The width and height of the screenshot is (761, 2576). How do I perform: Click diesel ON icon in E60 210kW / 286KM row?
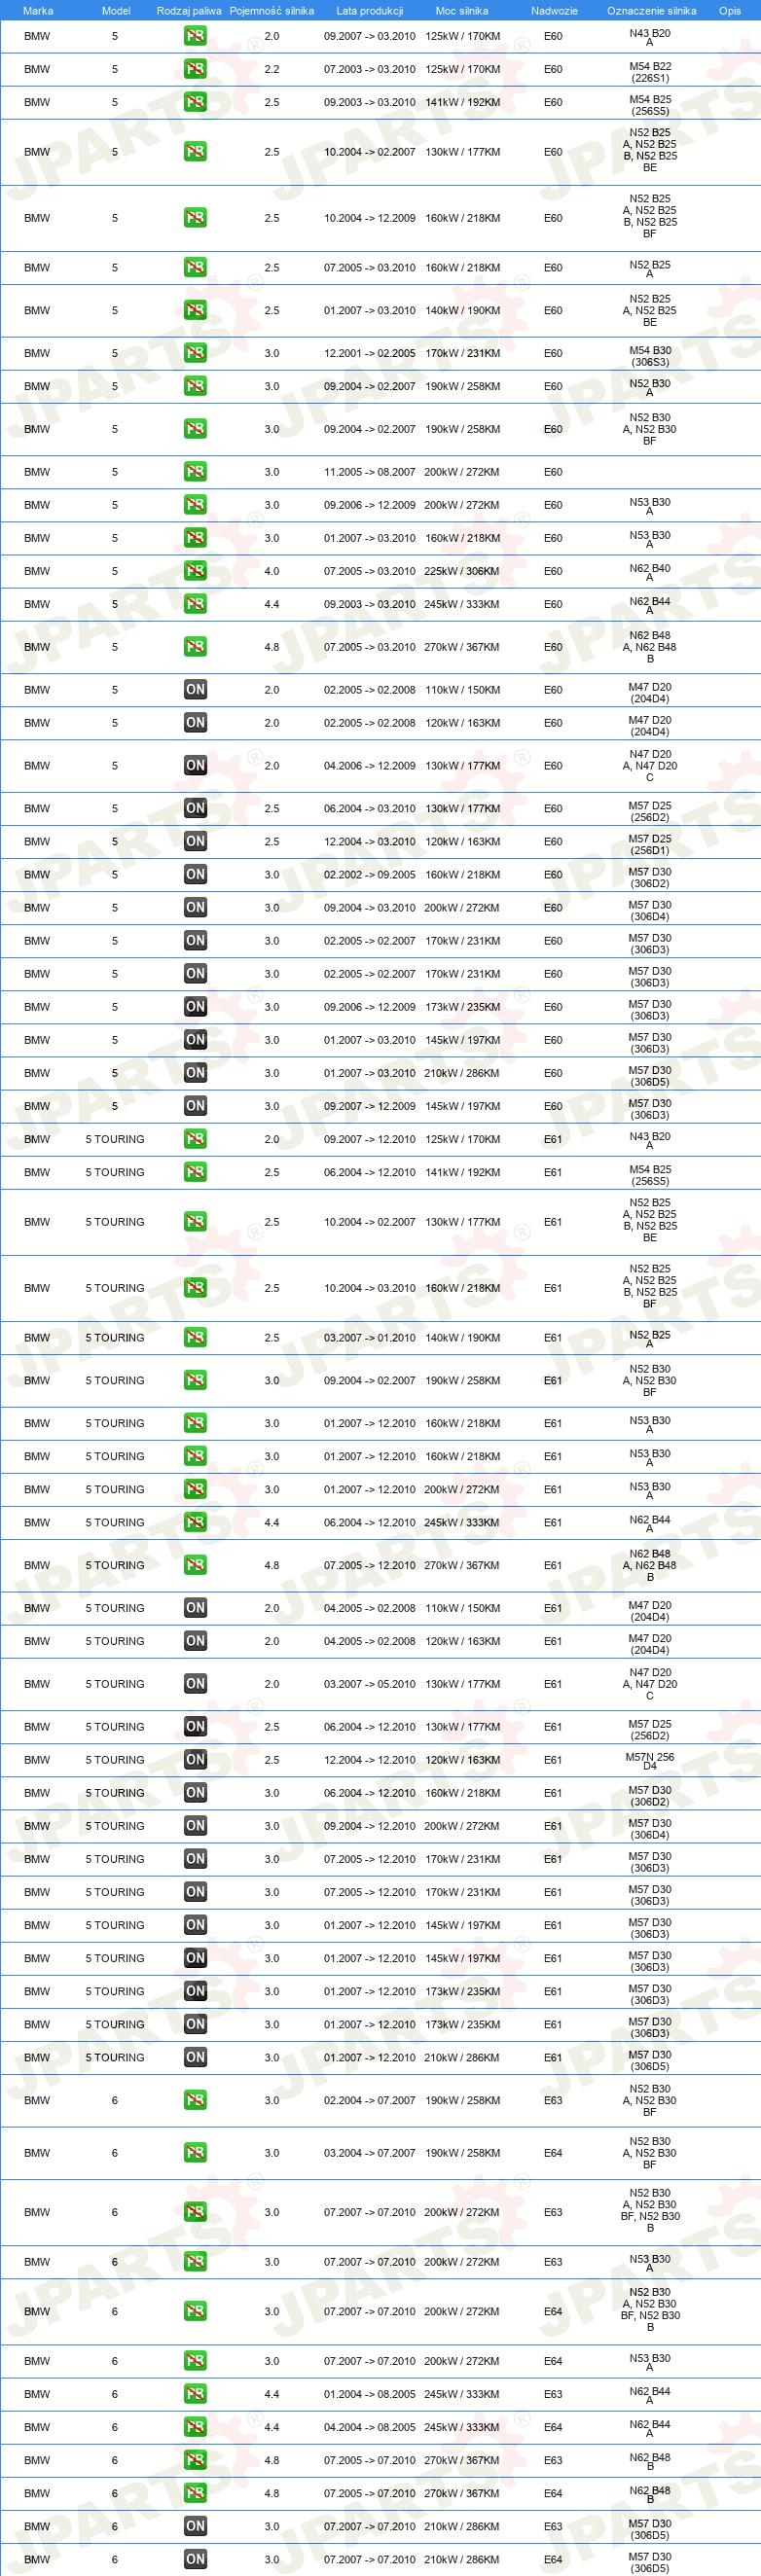pos(195,1073)
